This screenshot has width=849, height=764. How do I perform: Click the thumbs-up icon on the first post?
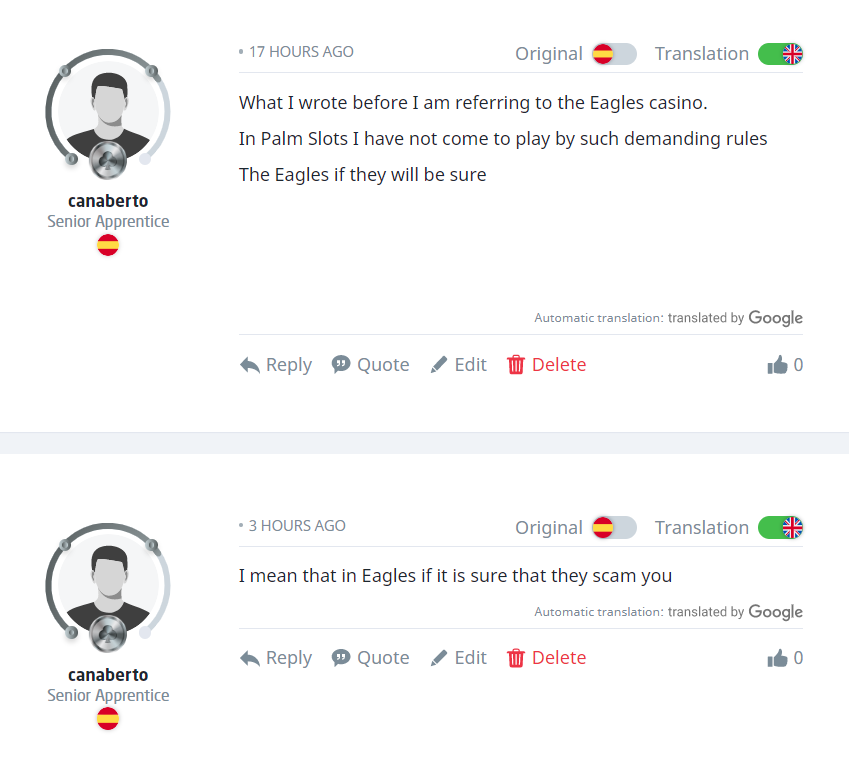point(777,365)
